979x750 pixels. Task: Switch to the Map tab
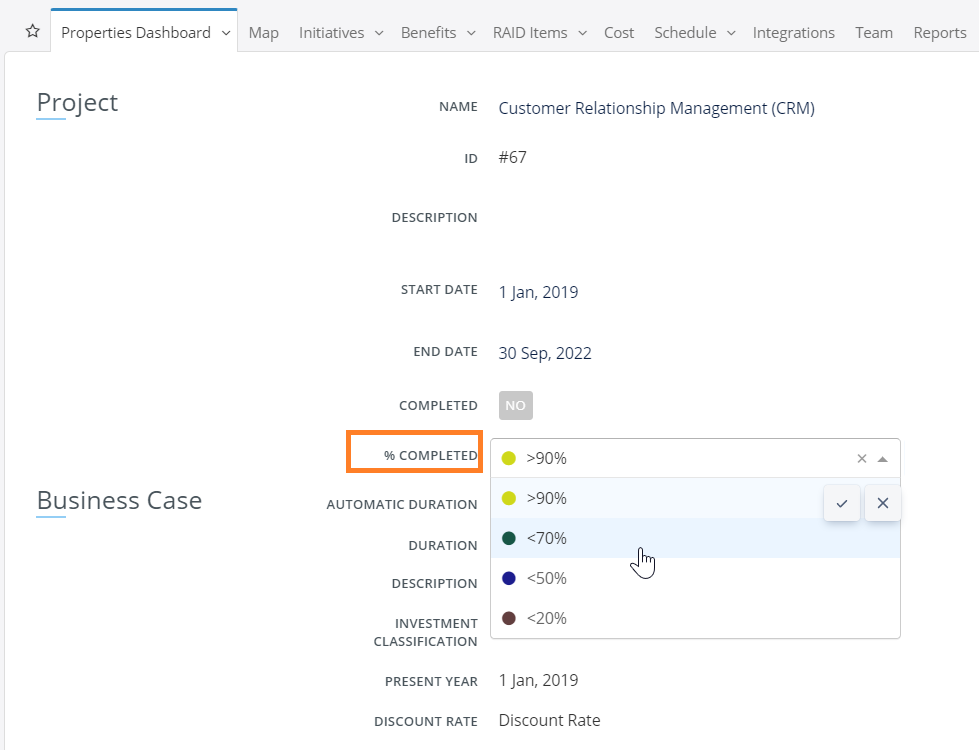264,33
